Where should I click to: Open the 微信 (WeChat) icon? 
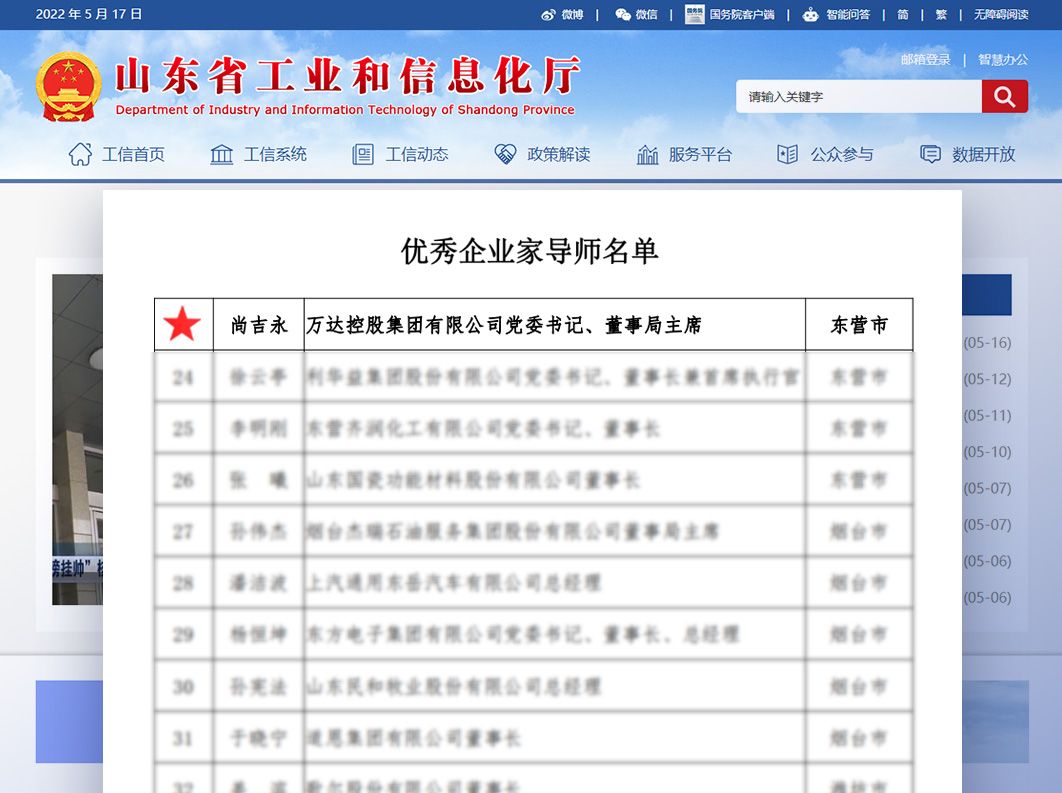[x=622, y=14]
